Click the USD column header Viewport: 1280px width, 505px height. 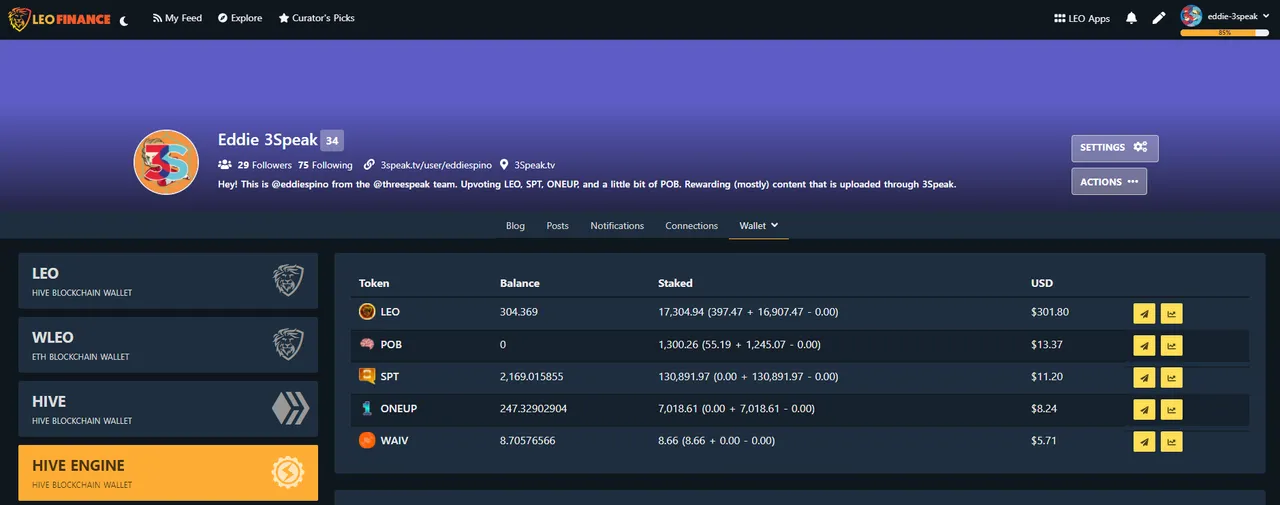pyautogui.click(x=1042, y=283)
